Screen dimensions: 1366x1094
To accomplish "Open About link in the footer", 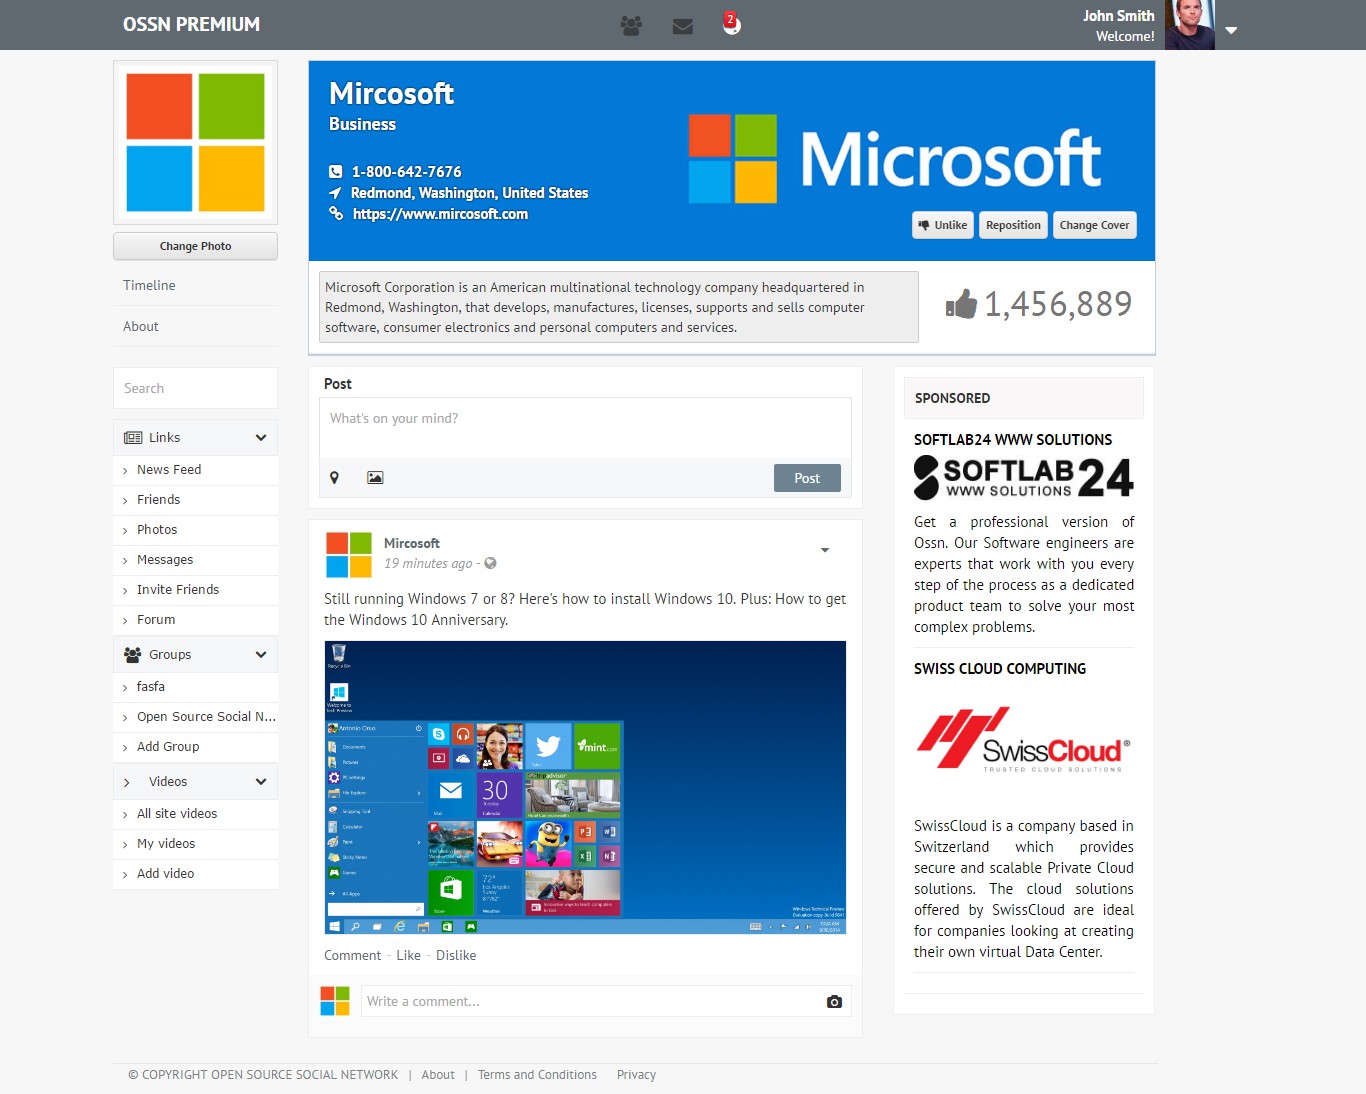I will [x=438, y=1075].
